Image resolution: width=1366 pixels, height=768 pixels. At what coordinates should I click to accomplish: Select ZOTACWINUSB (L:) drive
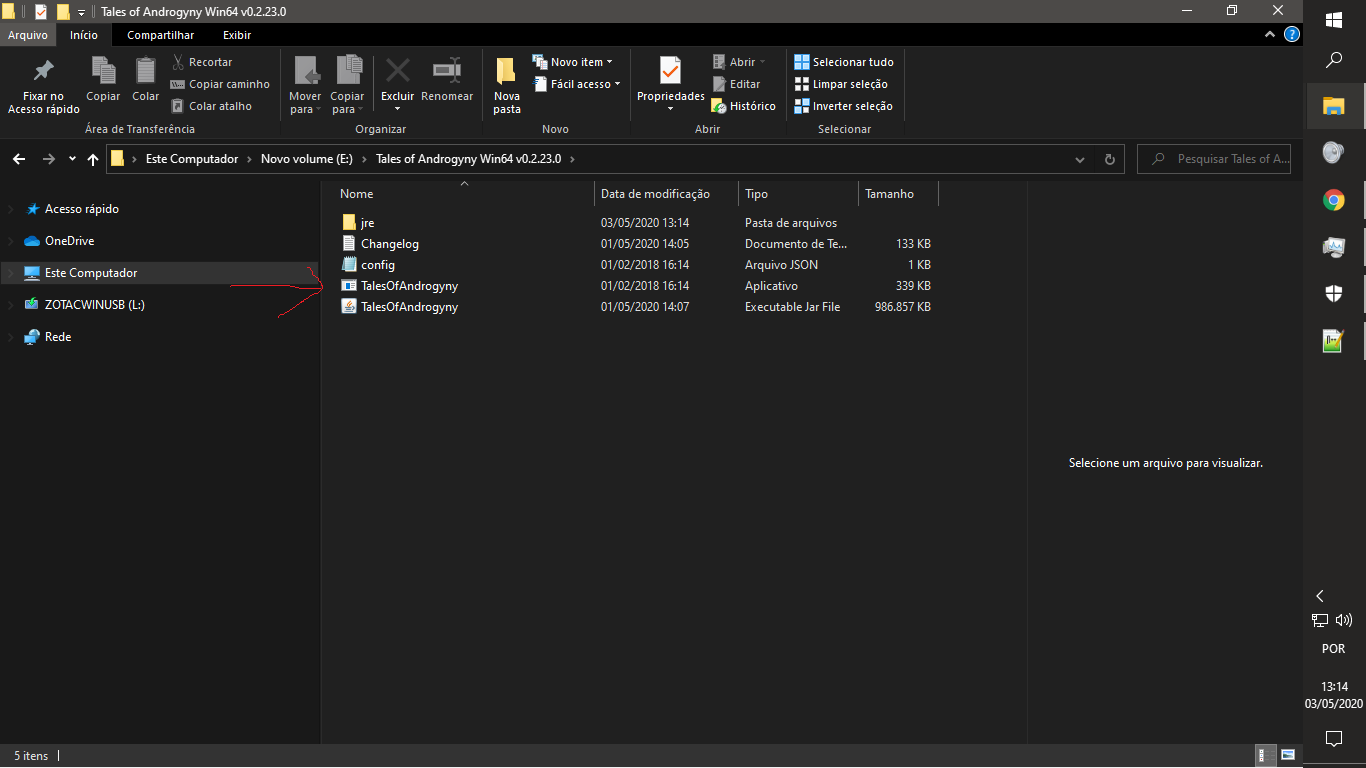(95, 305)
